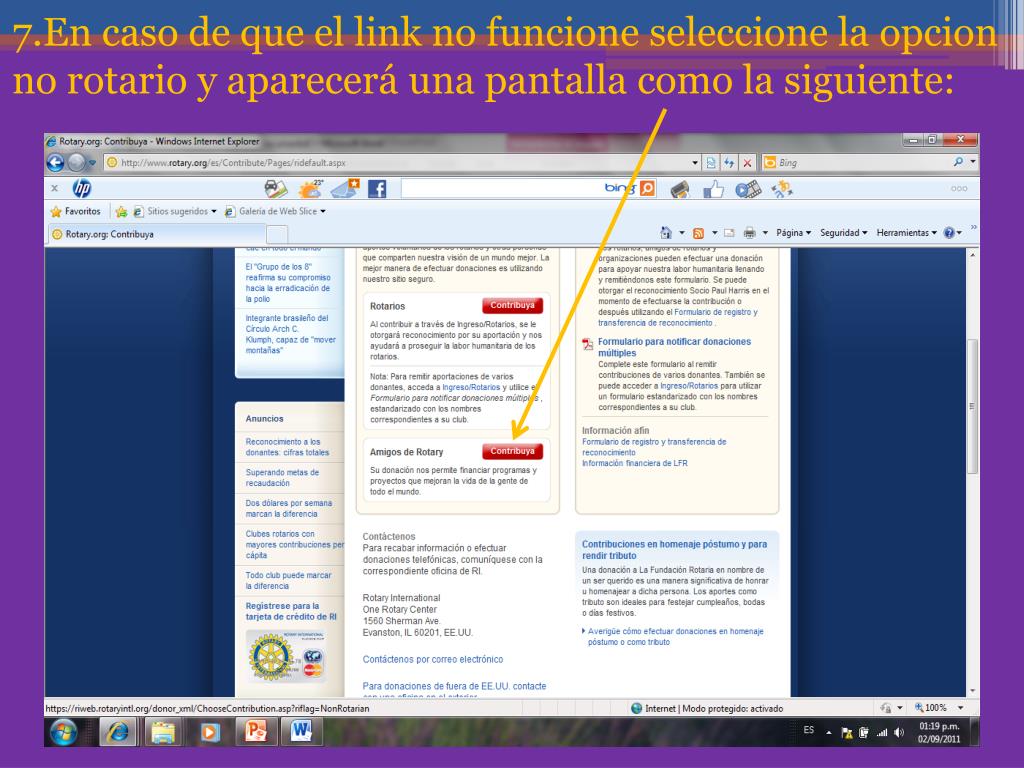Click the browser Back arrow button

56,163
